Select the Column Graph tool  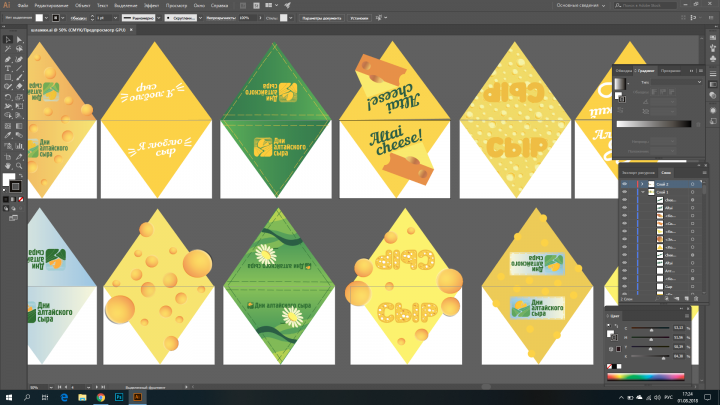pyautogui.click(x=19, y=146)
